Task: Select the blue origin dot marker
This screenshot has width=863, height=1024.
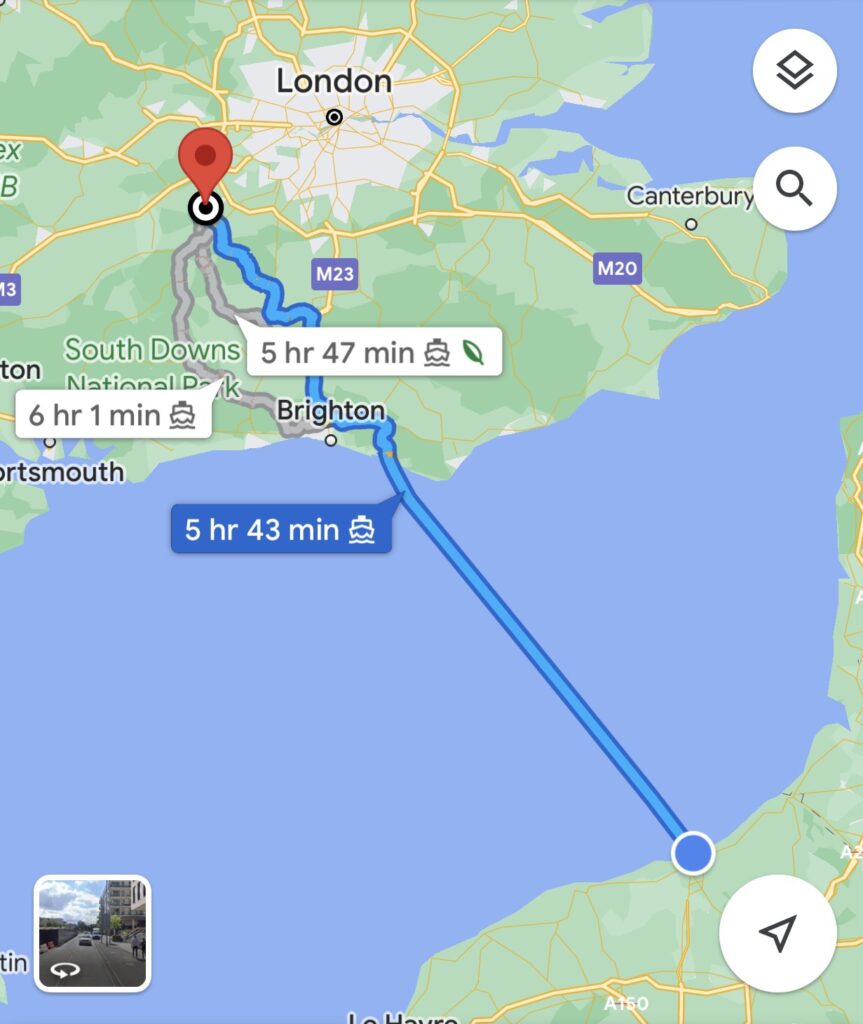Action: click(x=692, y=853)
